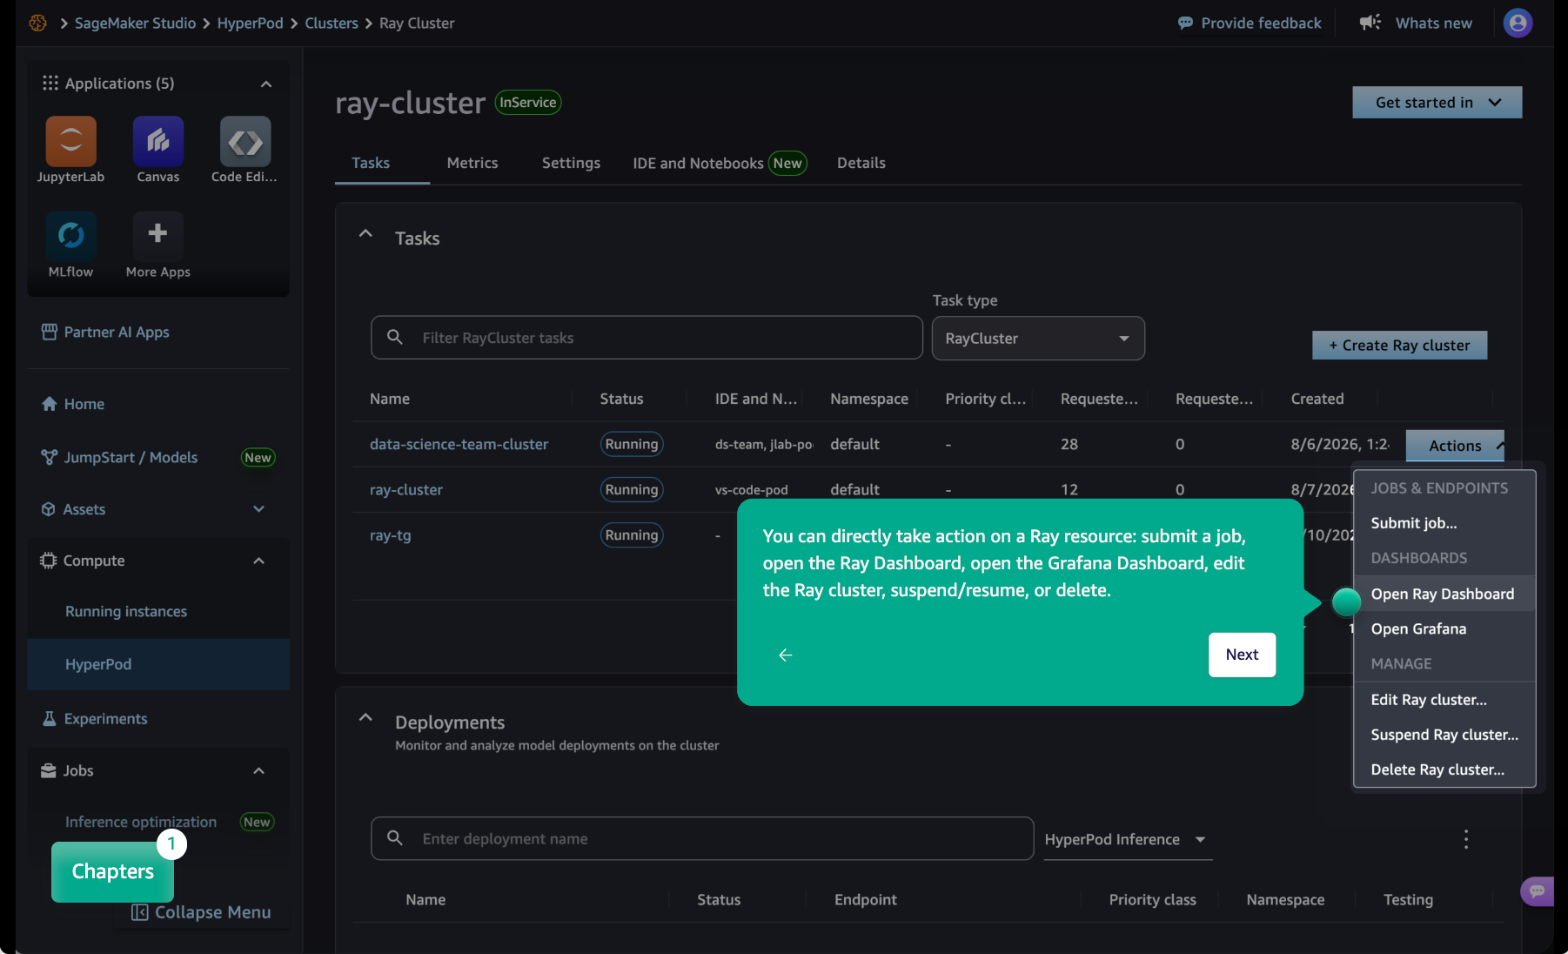Open the IDE and Notebooks tab
Viewport: 1568px width, 954px height.
coord(719,163)
